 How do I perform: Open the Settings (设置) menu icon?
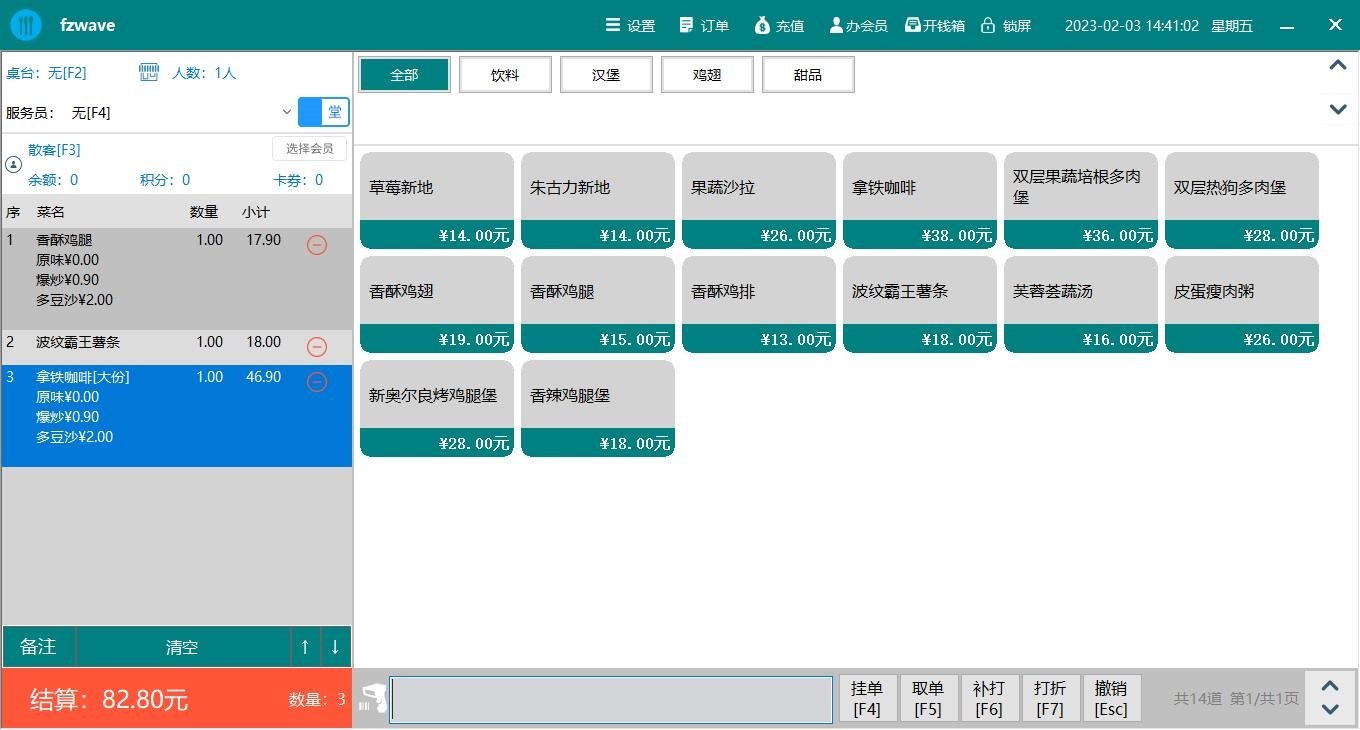[x=613, y=25]
